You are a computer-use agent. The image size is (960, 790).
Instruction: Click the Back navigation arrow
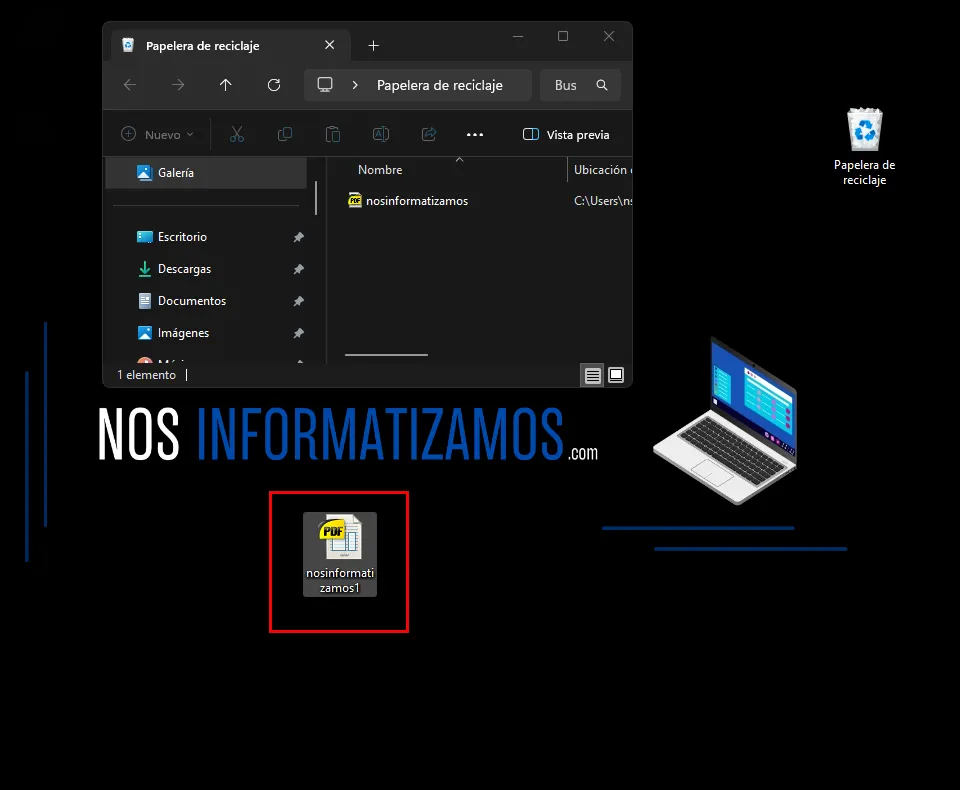click(130, 85)
